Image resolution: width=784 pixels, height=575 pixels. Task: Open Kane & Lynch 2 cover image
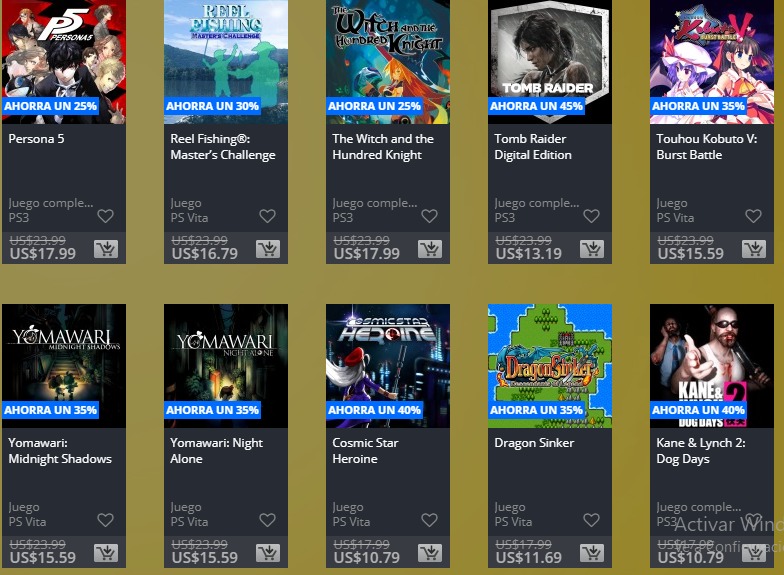[712, 366]
